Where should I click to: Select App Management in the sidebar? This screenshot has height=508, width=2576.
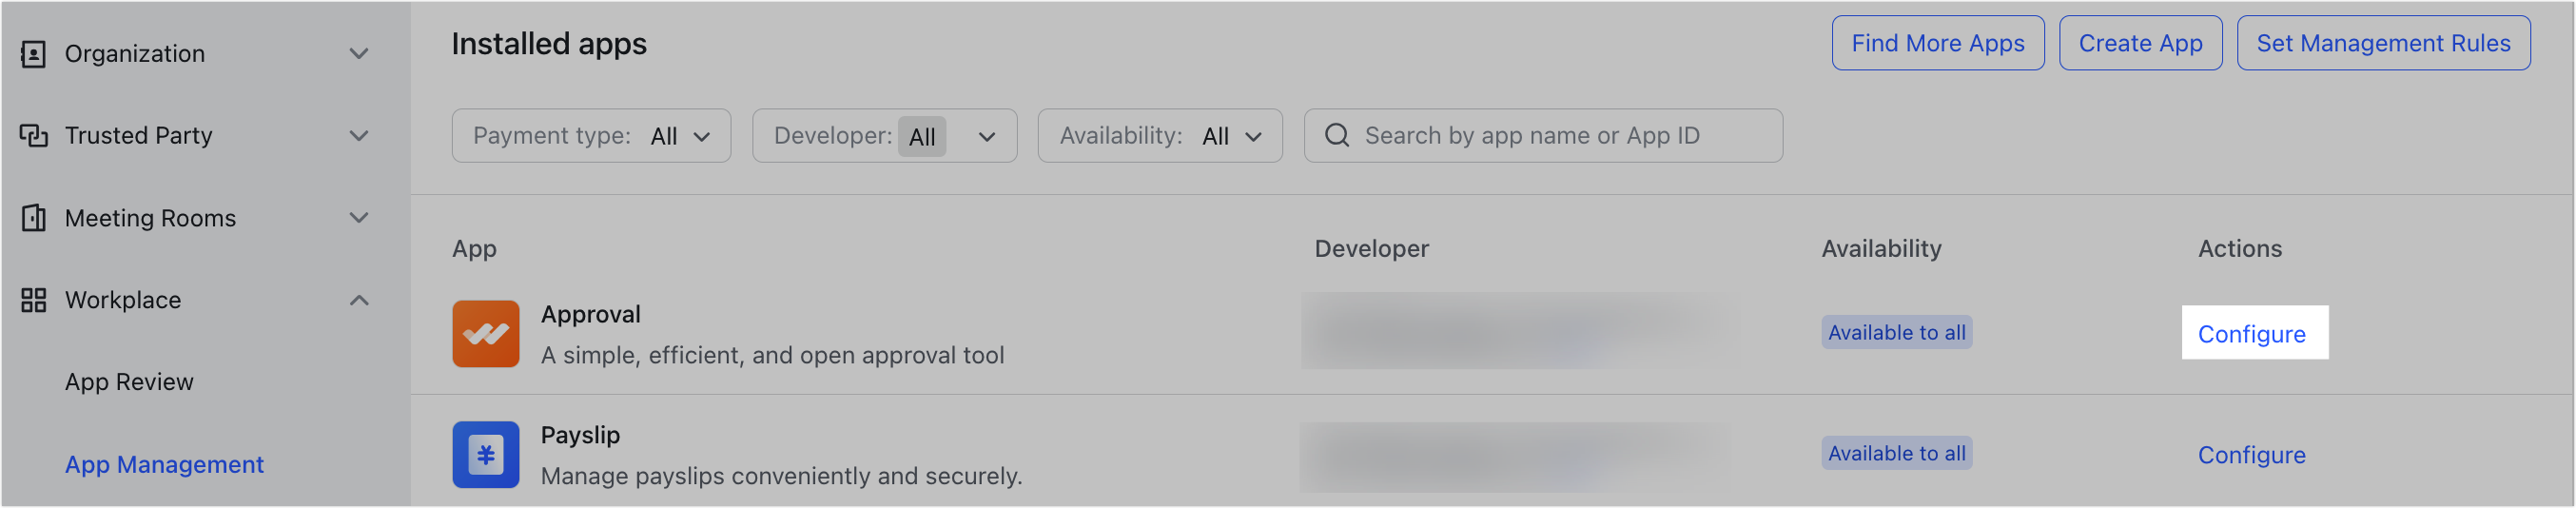pos(164,465)
